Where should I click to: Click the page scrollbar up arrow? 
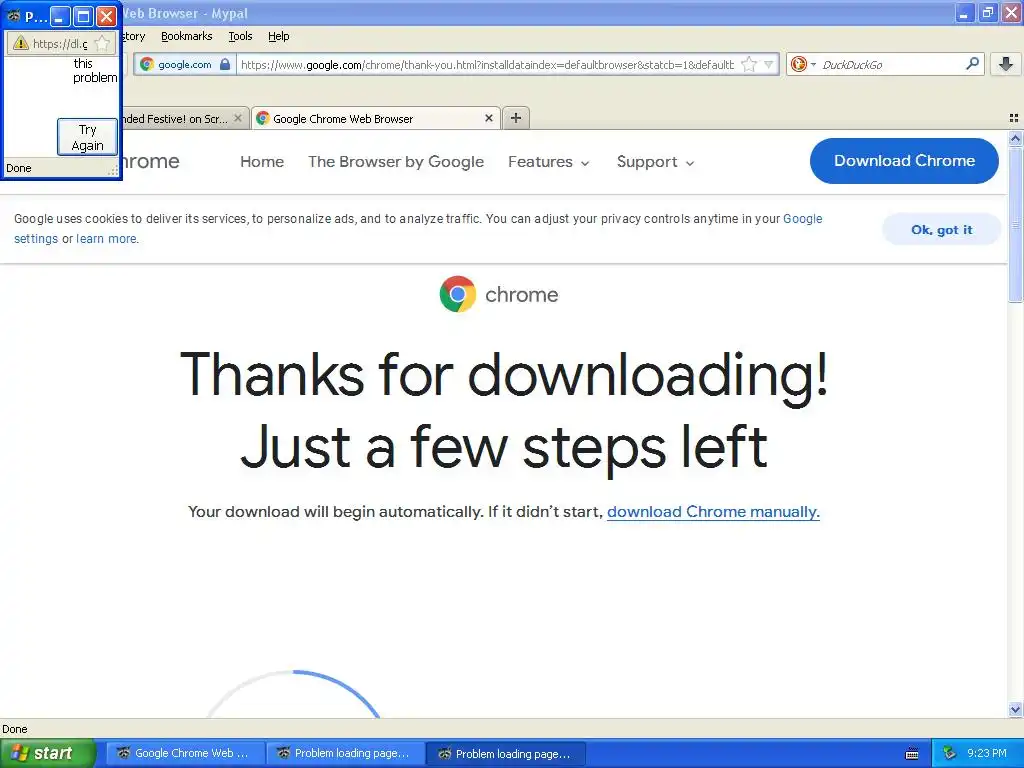coord(1015,138)
